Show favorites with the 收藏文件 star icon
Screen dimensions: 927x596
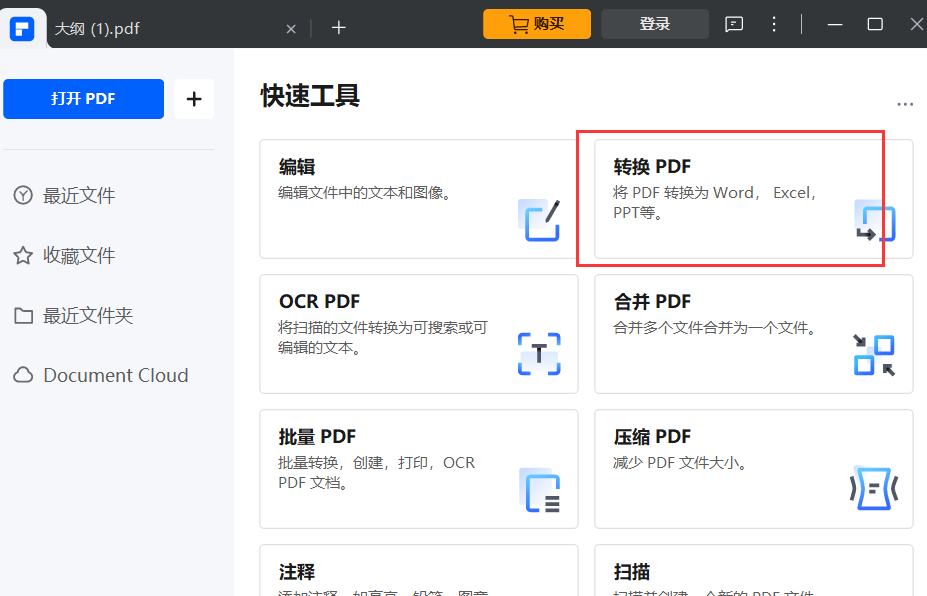pyautogui.click(x=22, y=255)
